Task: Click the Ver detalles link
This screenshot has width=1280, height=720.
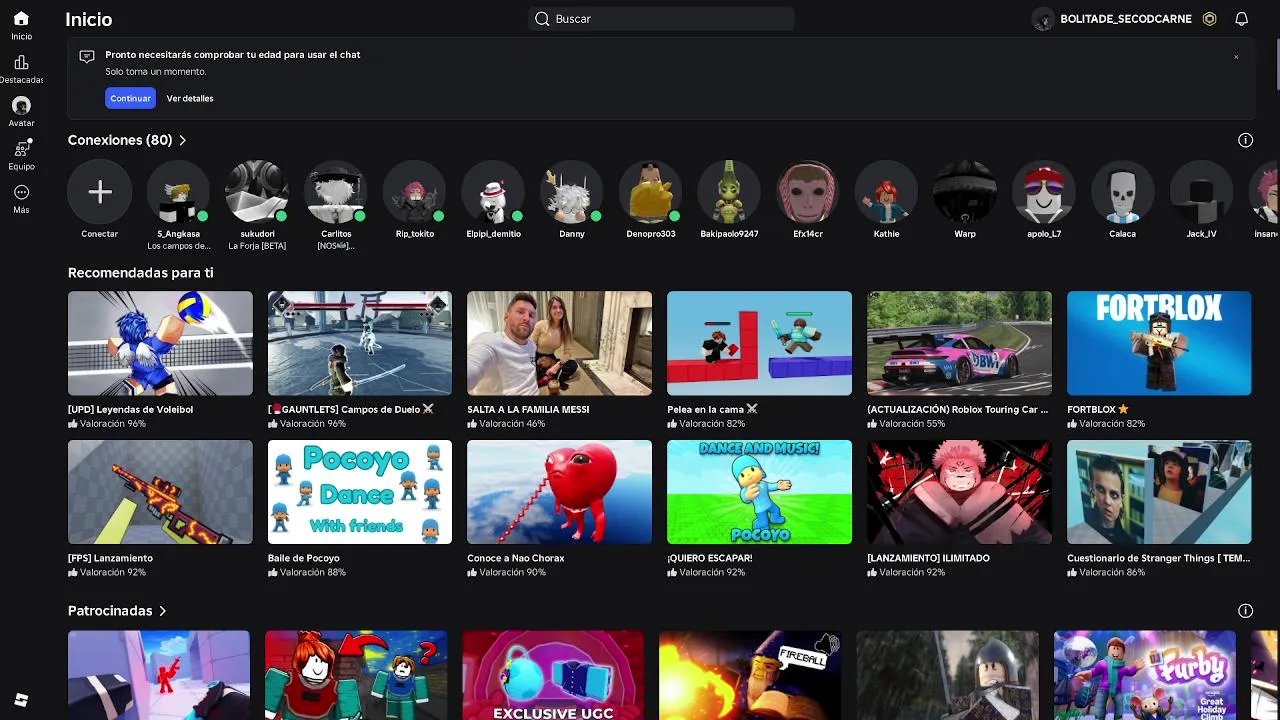Action: (x=190, y=98)
